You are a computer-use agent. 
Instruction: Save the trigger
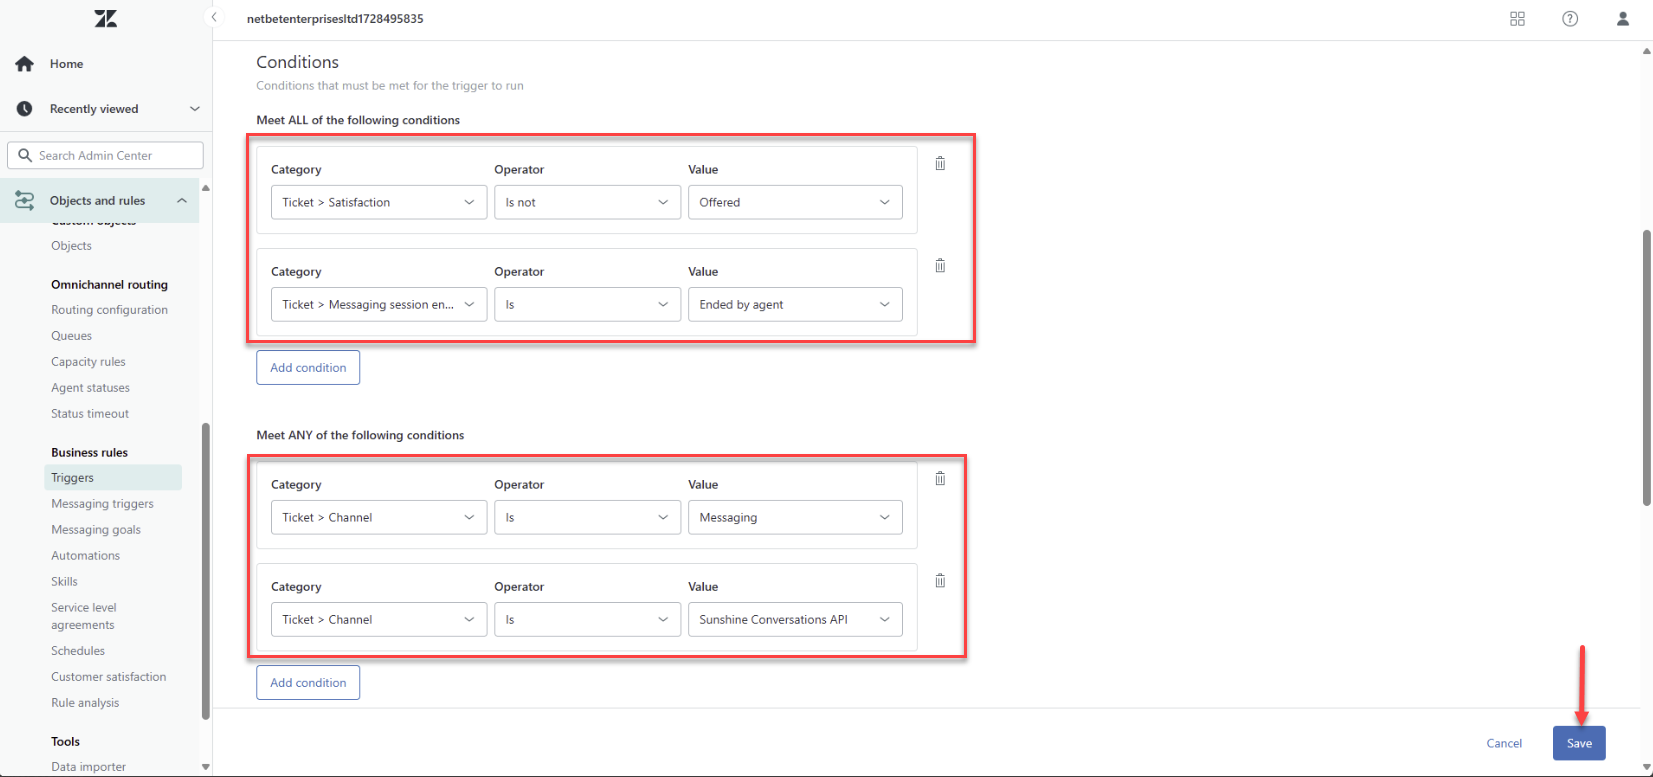(1578, 743)
